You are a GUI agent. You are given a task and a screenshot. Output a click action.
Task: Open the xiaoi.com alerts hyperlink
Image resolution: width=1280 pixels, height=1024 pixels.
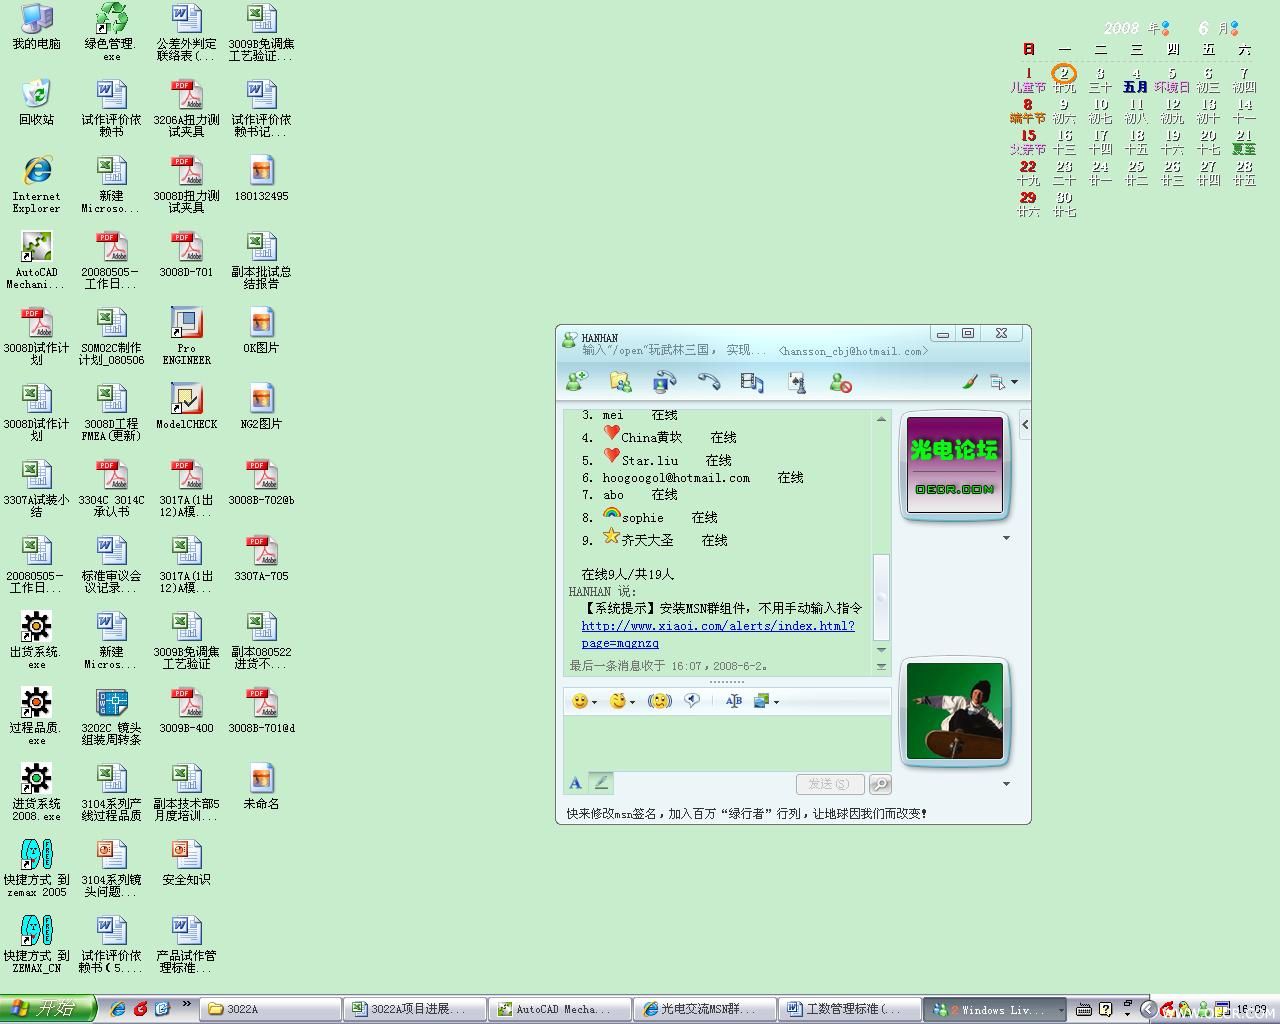click(718, 635)
